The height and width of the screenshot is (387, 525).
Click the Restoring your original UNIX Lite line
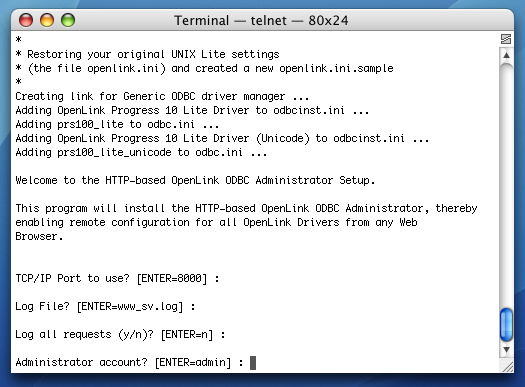point(147,54)
